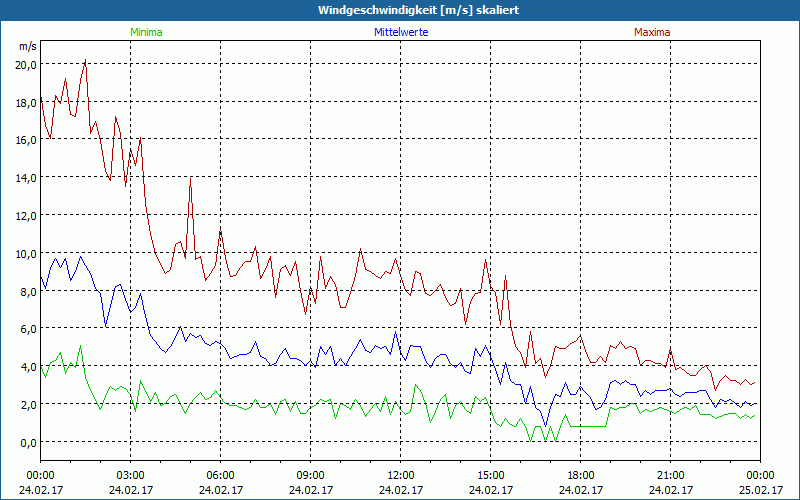Screen dimensions: 800x500
Task: Select the 21:00 time axis label
Action: (x=670, y=475)
